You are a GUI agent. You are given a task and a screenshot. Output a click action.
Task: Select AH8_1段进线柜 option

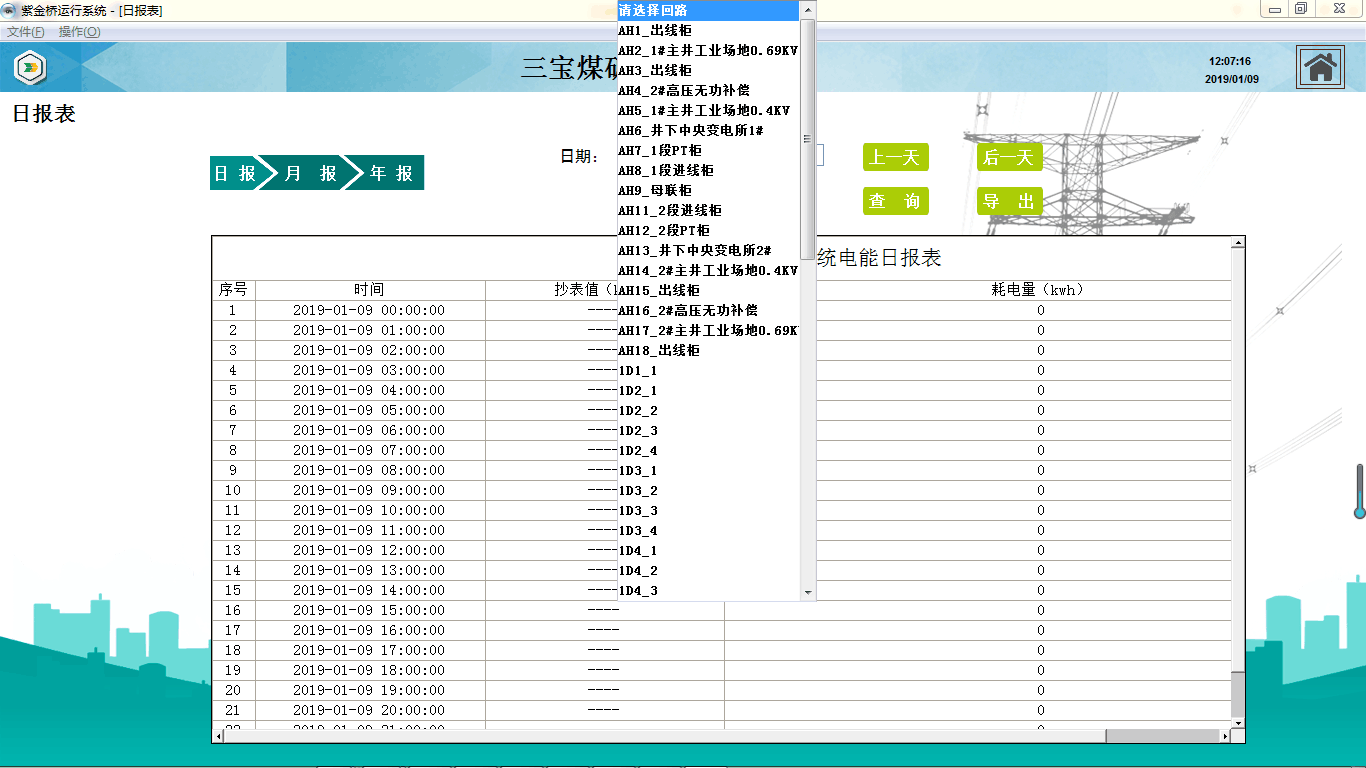point(666,171)
